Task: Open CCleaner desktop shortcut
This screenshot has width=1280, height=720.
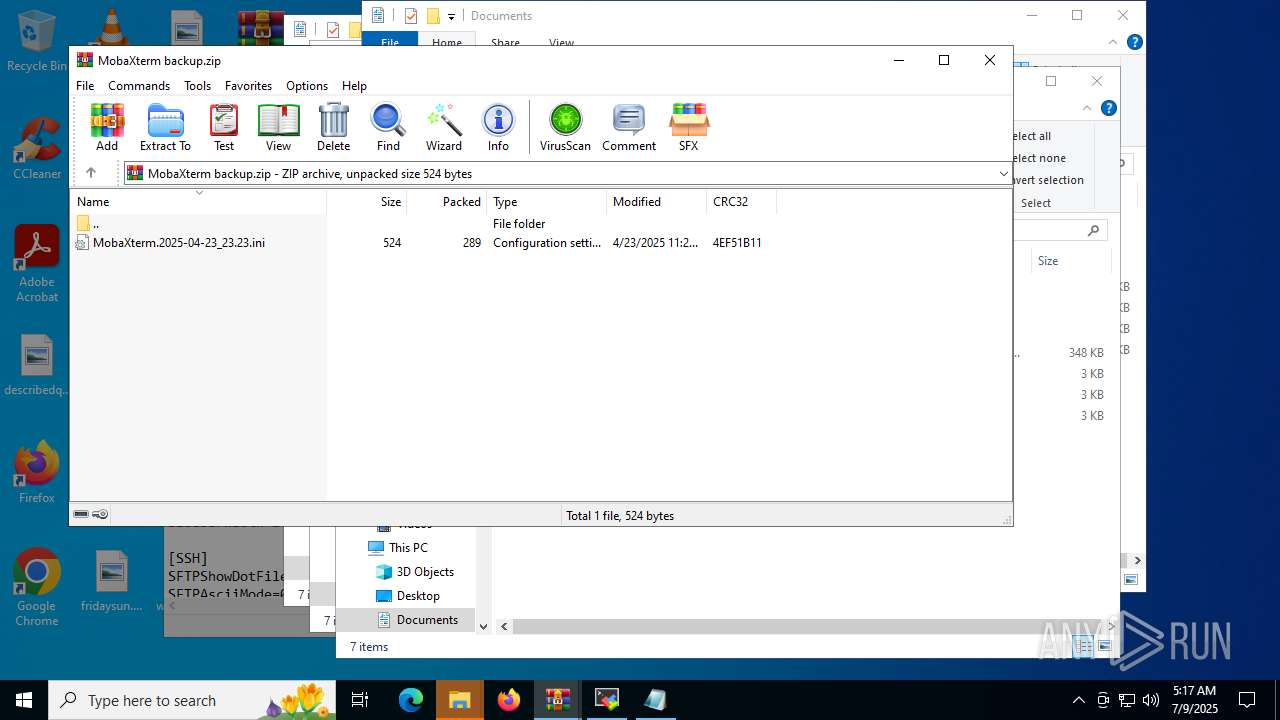Action: [37, 147]
